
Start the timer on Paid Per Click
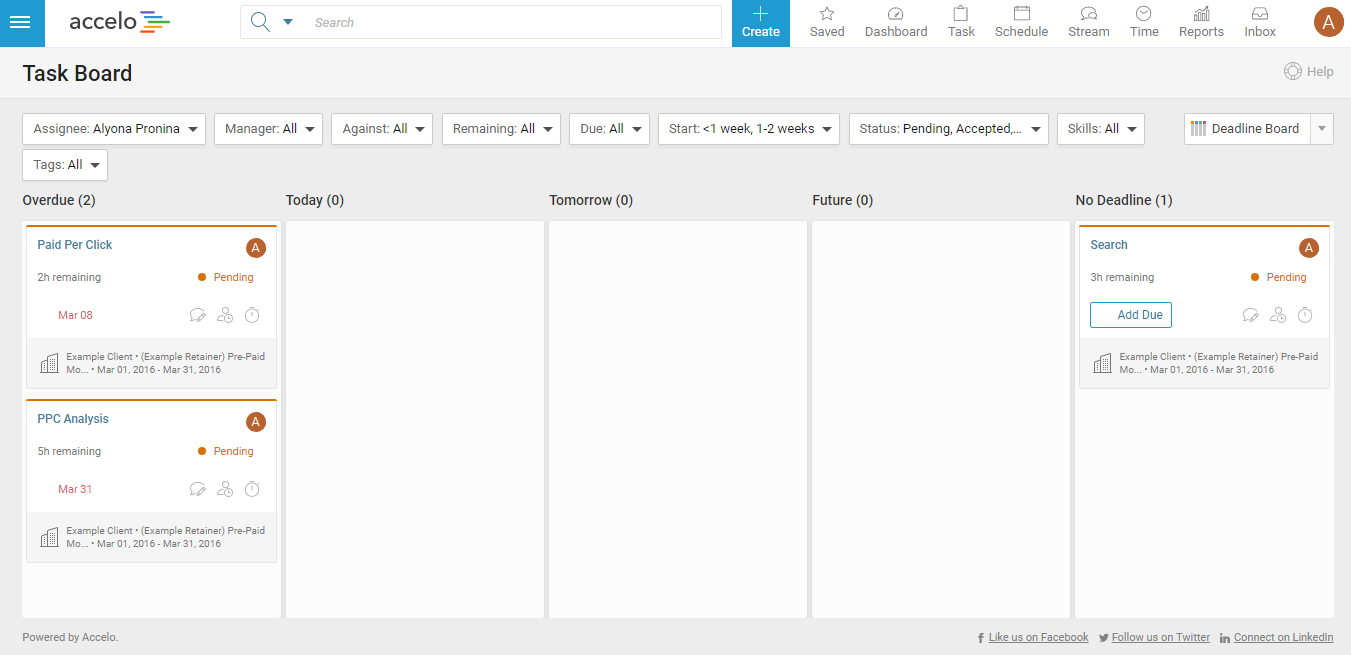(252, 316)
